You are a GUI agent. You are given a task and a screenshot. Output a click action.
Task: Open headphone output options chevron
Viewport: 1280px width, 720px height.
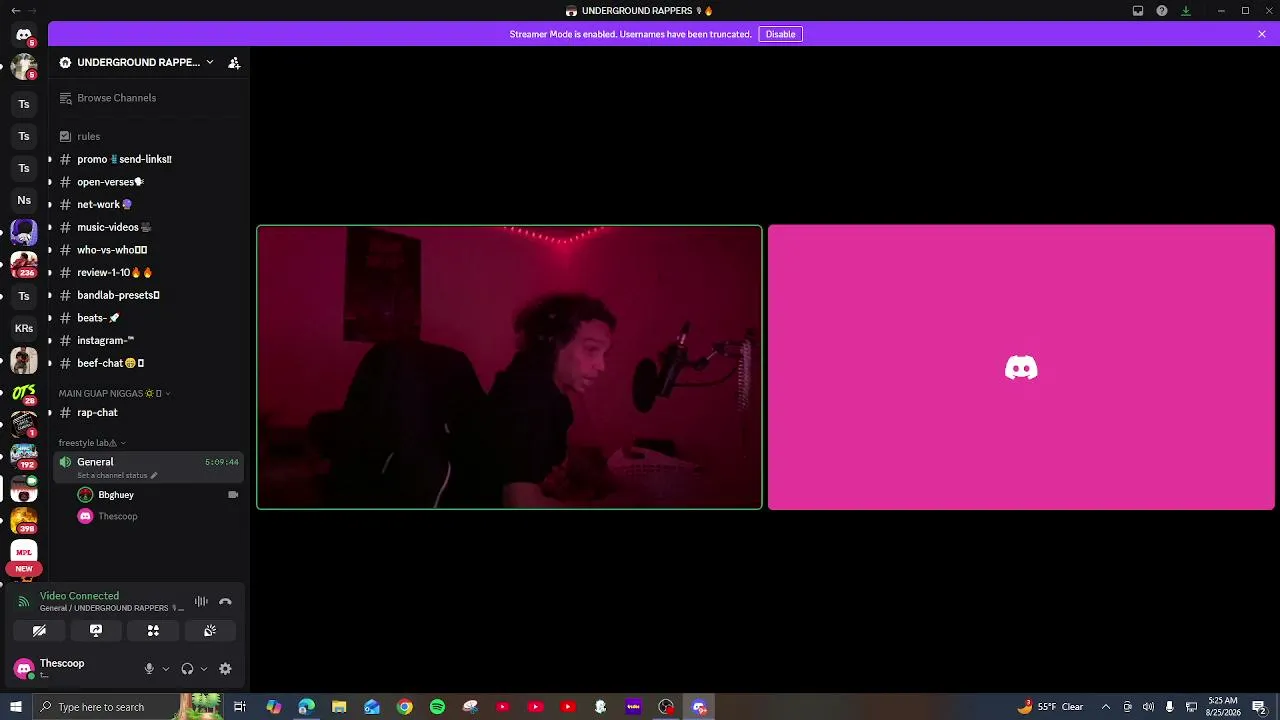coord(204,669)
